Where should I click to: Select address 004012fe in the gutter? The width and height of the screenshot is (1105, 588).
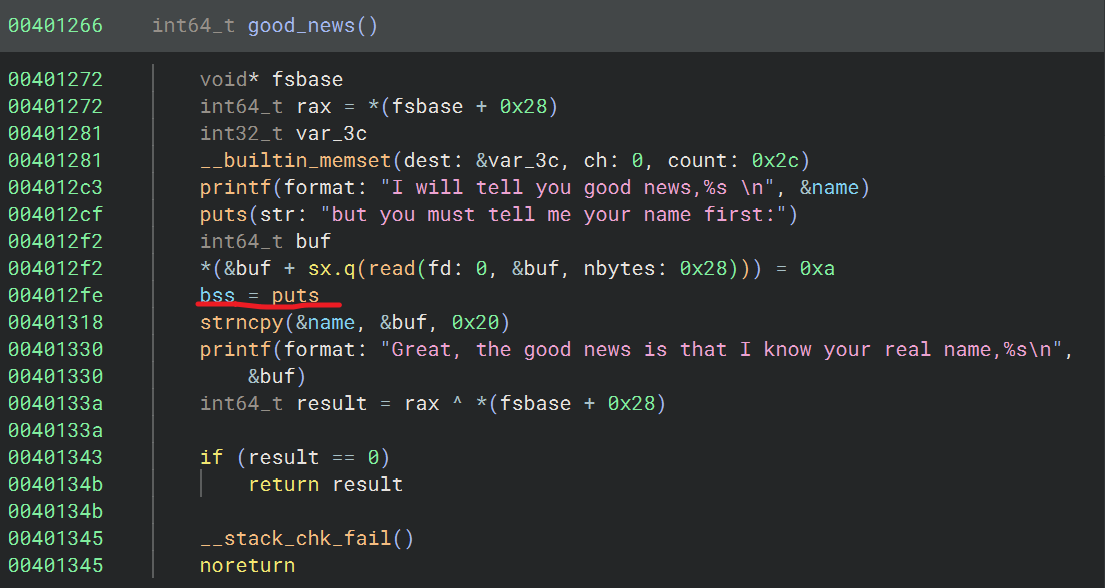coord(55,295)
